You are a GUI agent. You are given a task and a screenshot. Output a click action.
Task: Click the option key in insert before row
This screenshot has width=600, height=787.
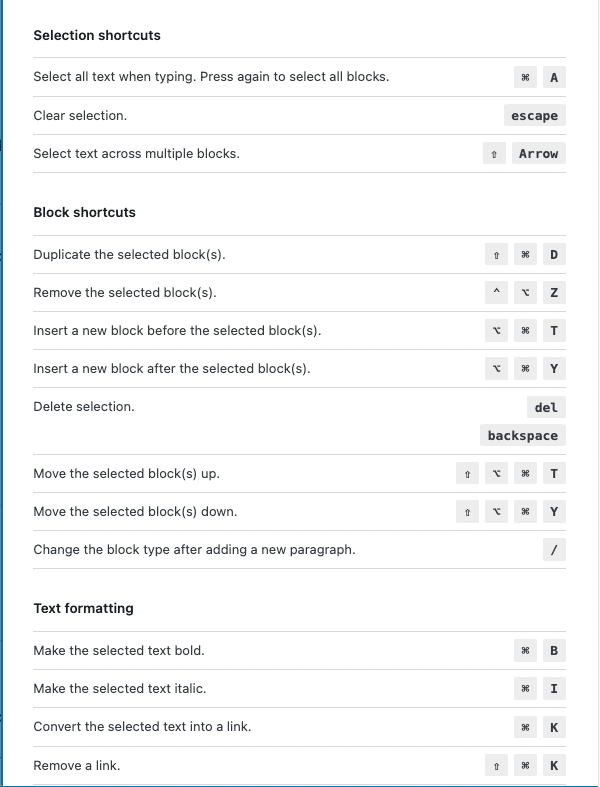pyautogui.click(x=497, y=331)
